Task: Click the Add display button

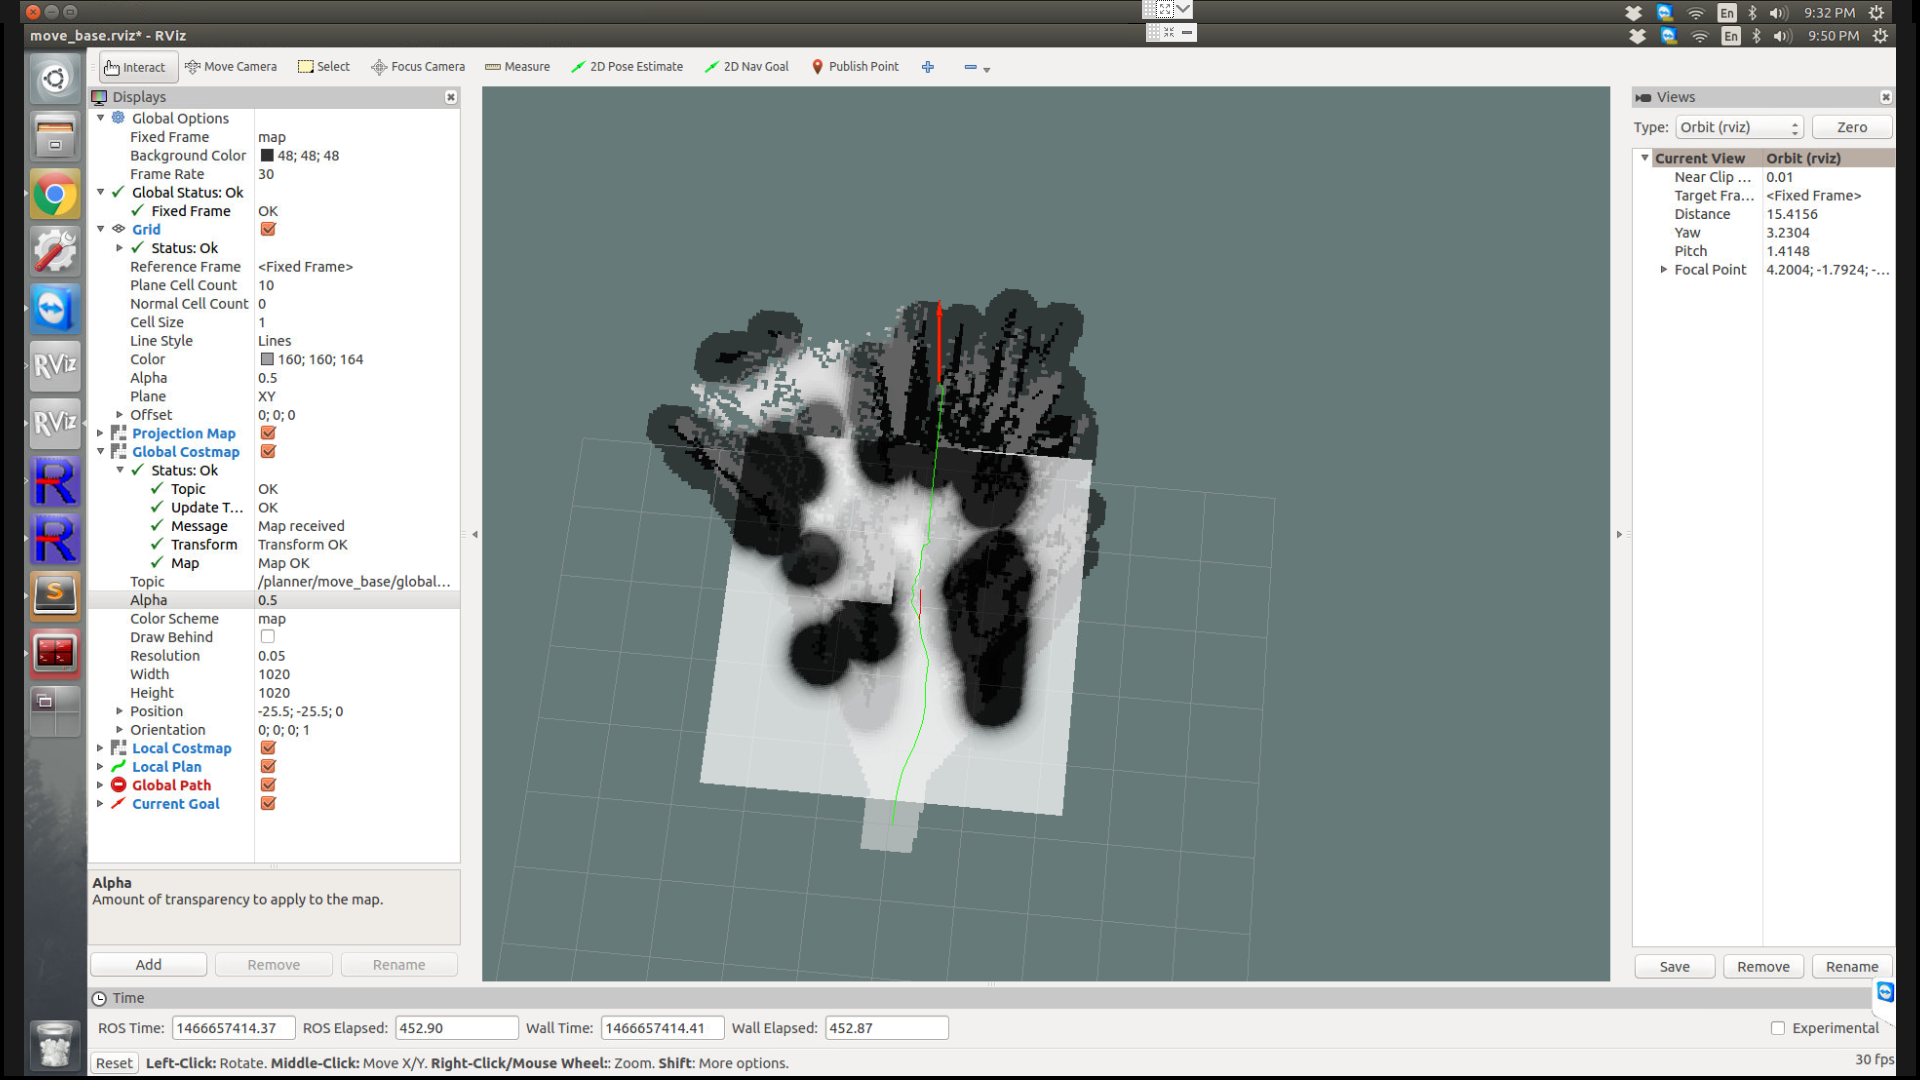Action: (149, 965)
